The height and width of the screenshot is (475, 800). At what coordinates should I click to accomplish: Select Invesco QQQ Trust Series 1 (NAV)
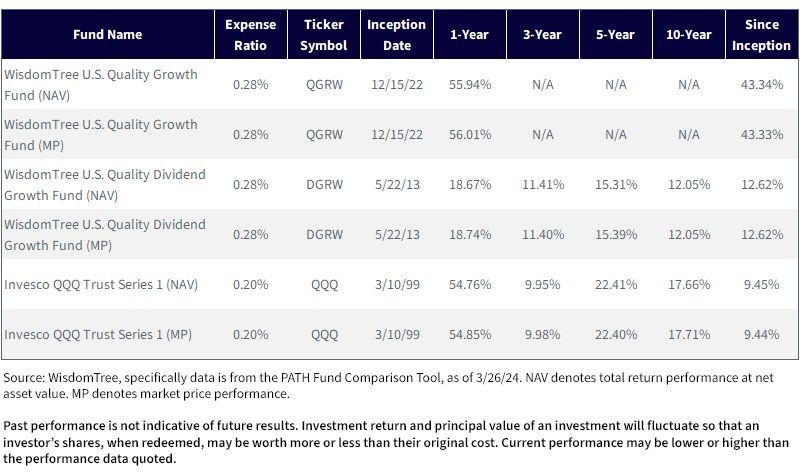click(101, 284)
